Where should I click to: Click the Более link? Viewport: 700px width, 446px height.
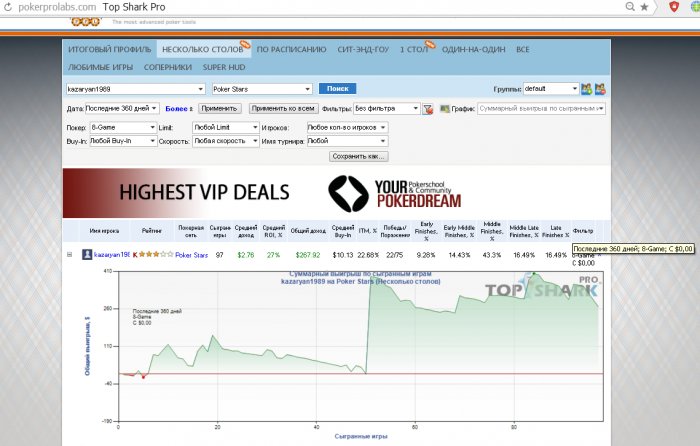(176, 108)
